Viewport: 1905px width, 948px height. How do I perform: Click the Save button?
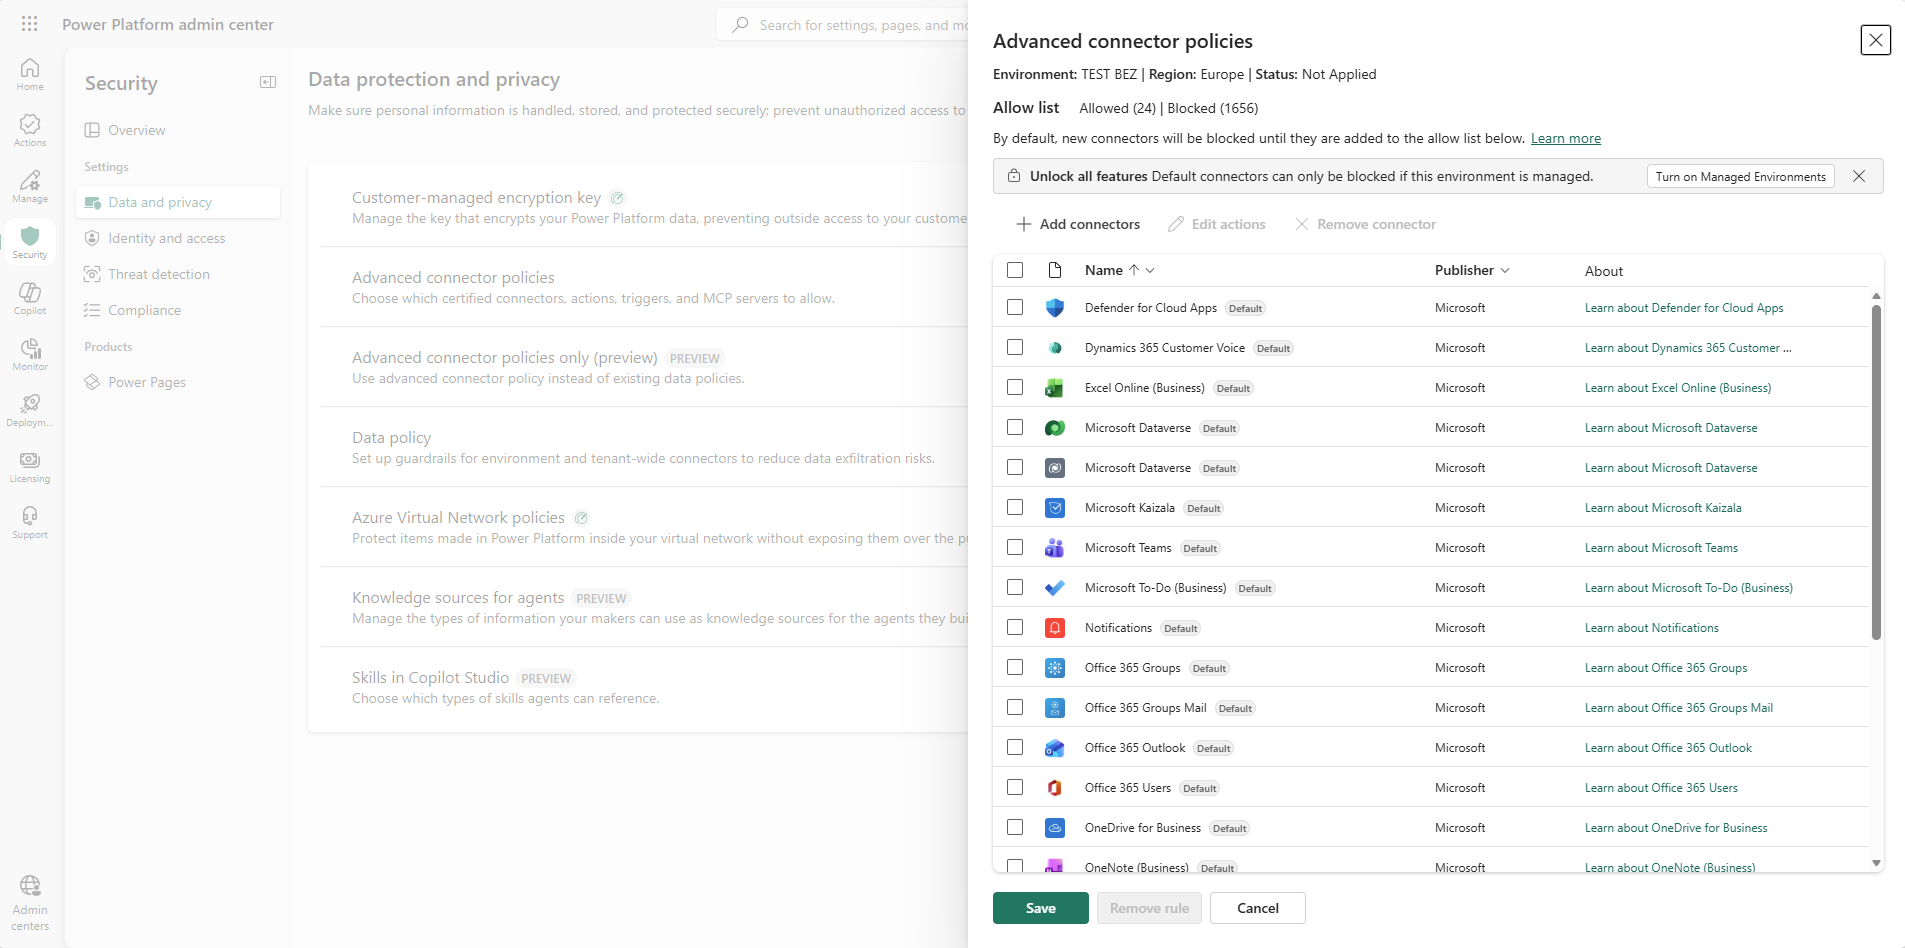click(x=1041, y=908)
